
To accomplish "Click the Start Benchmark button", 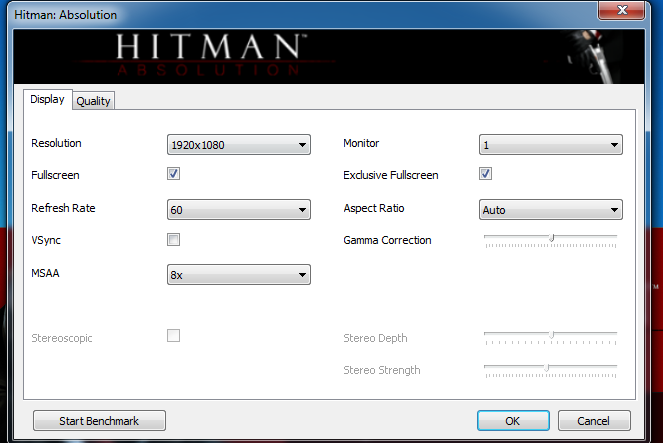I will coord(99,421).
